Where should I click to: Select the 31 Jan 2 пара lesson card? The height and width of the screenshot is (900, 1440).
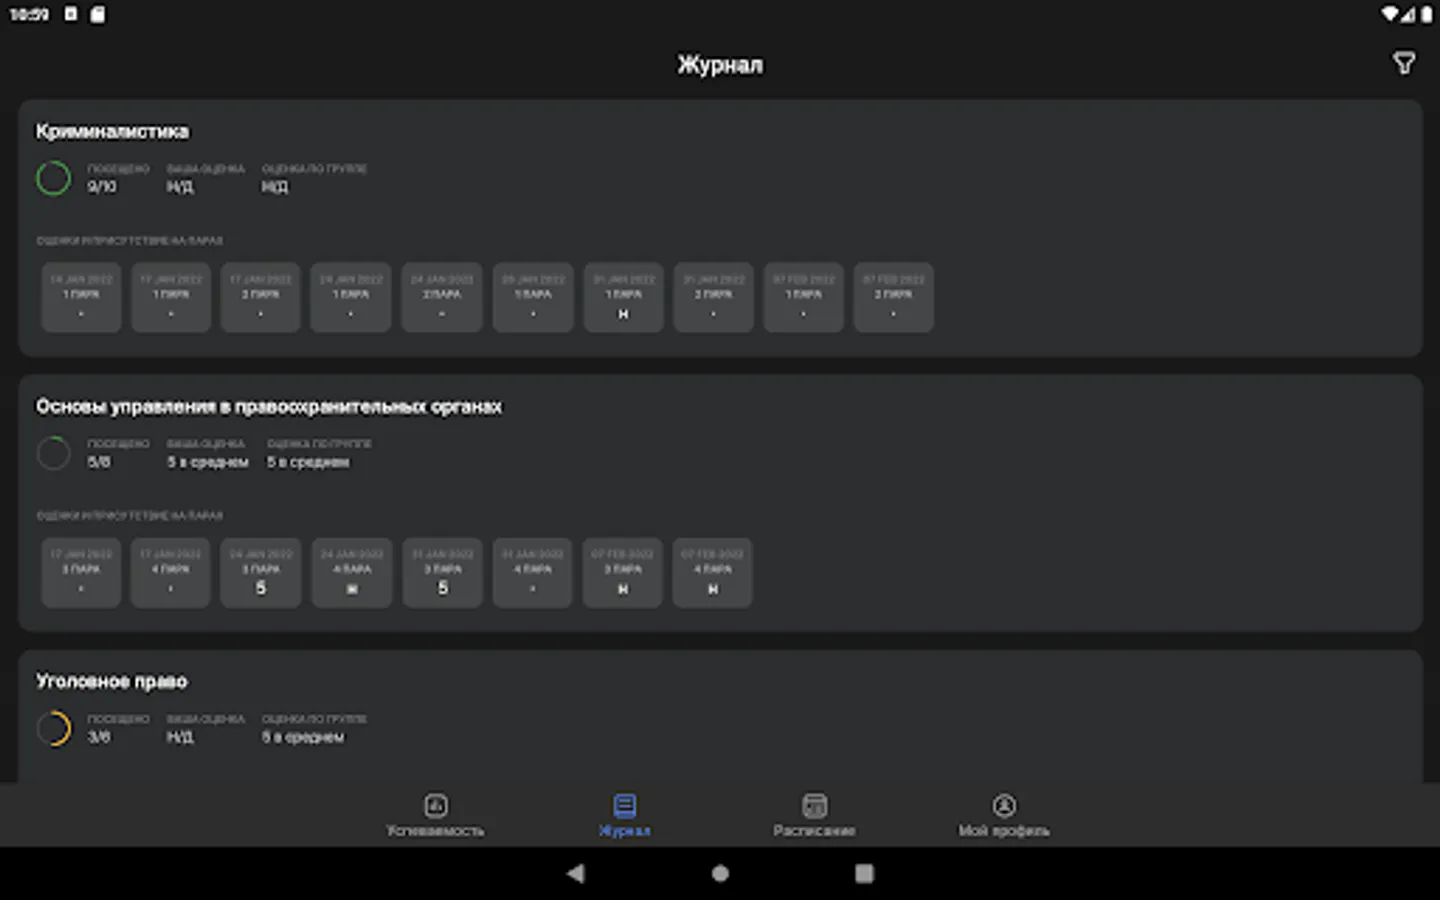713,297
